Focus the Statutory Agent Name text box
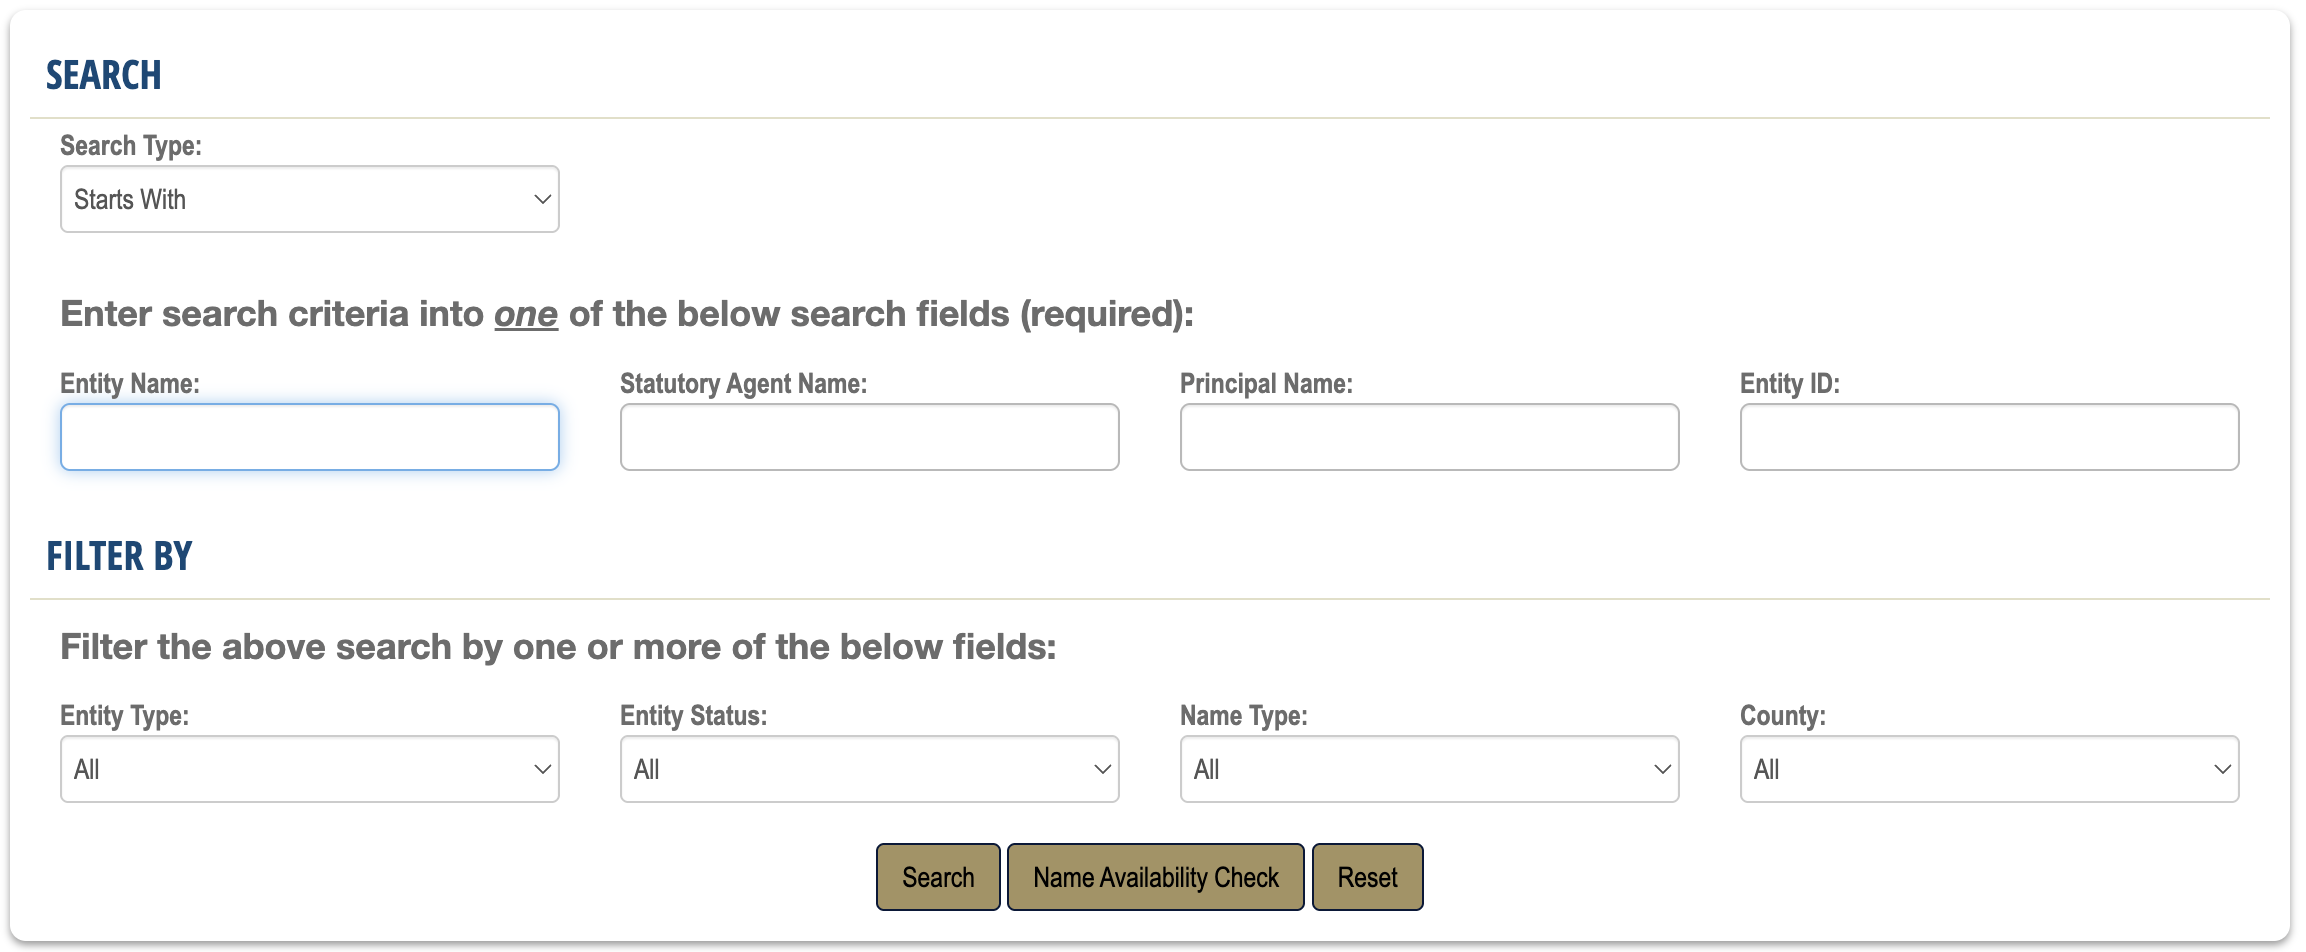Image resolution: width=2306 pixels, height=952 pixels. [869, 437]
